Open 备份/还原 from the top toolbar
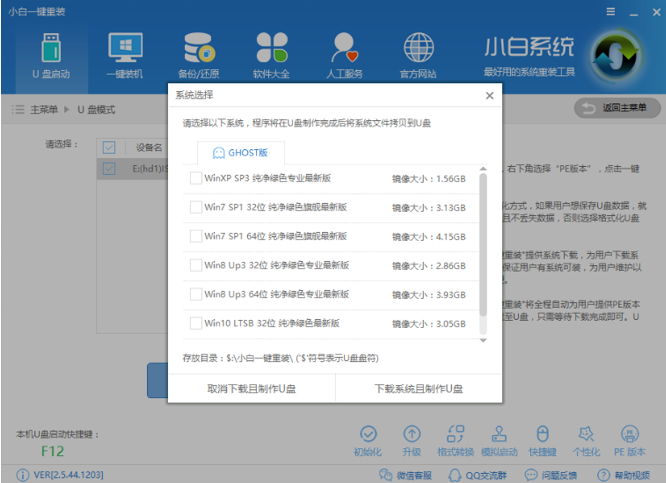 tap(197, 56)
